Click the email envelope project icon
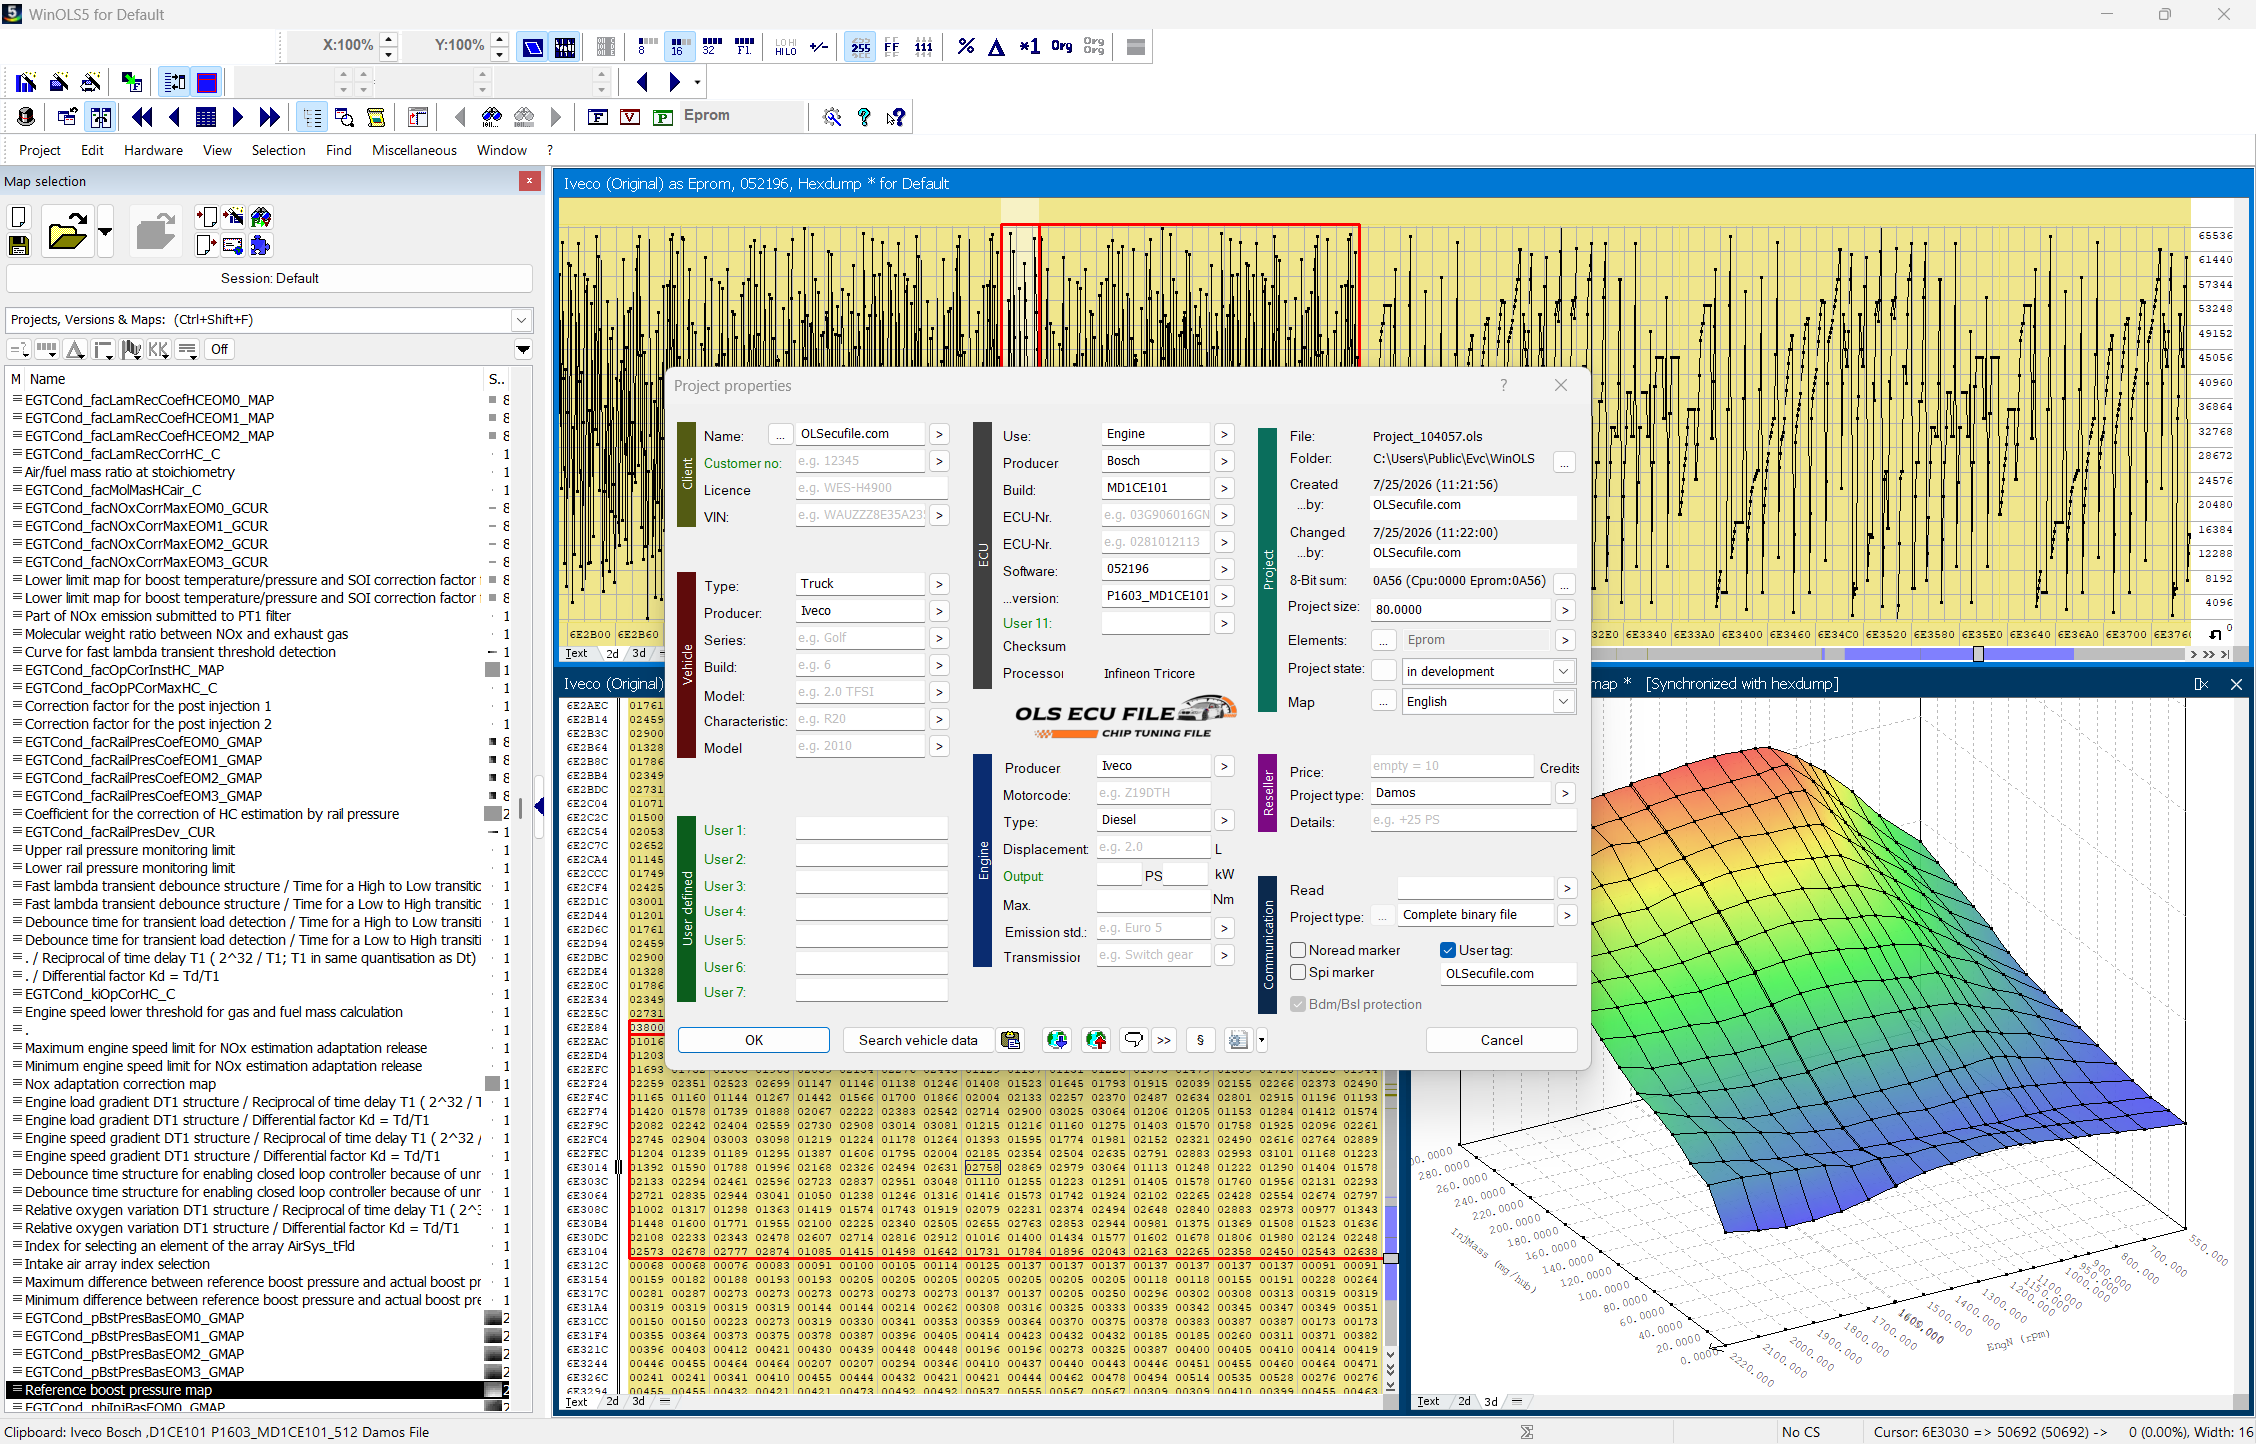 pyautogui.click(x=233, y=245)
